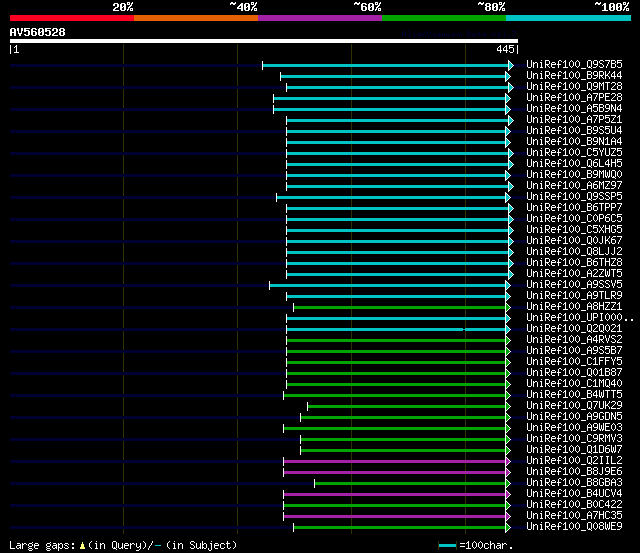The height and width of the screenshot is (553, 640).
Task: Select the UniRef100_Q0JK67 label
Action: 574,241
